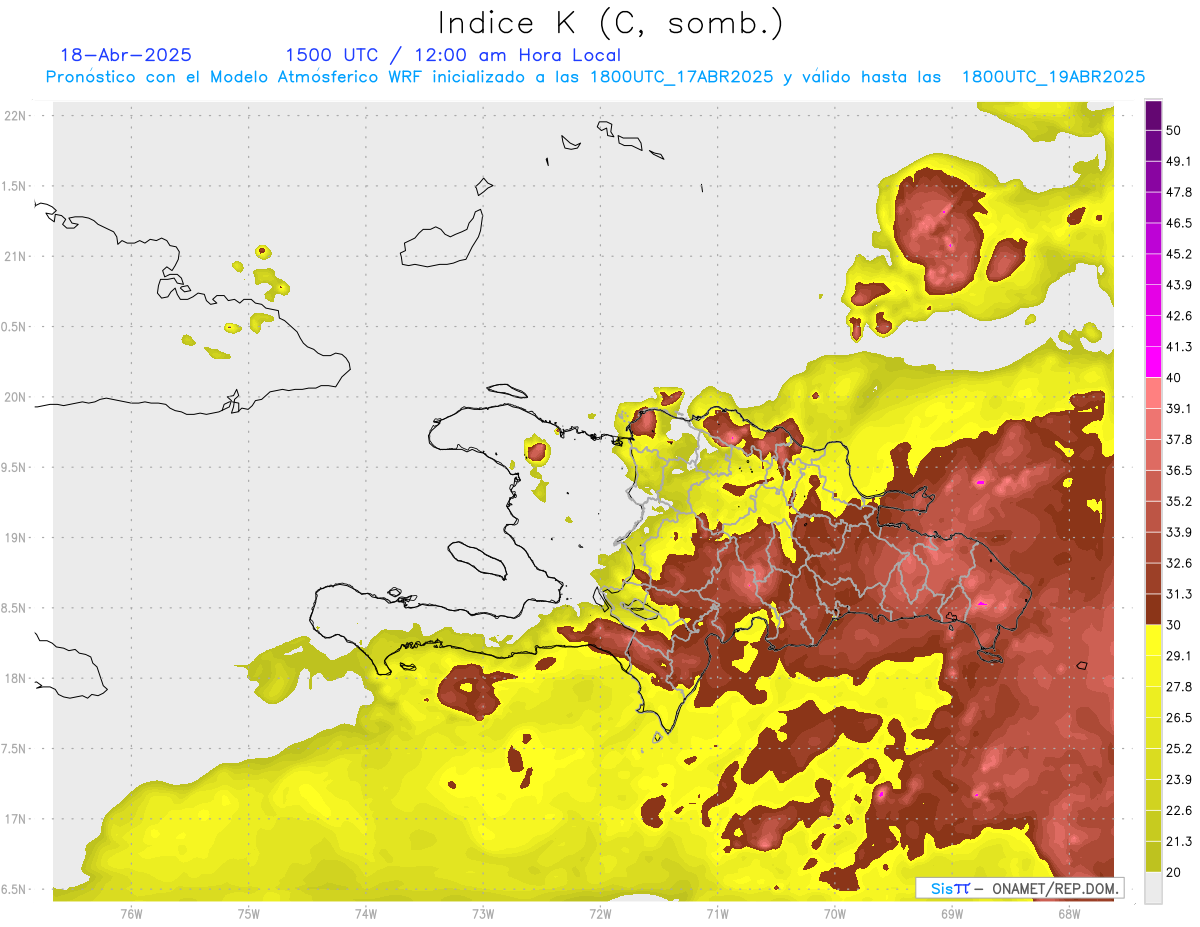The height and width of the screenshot is (927, 1200).
Task: Click the colorbar value "40"
Action: pos(1174,377)
